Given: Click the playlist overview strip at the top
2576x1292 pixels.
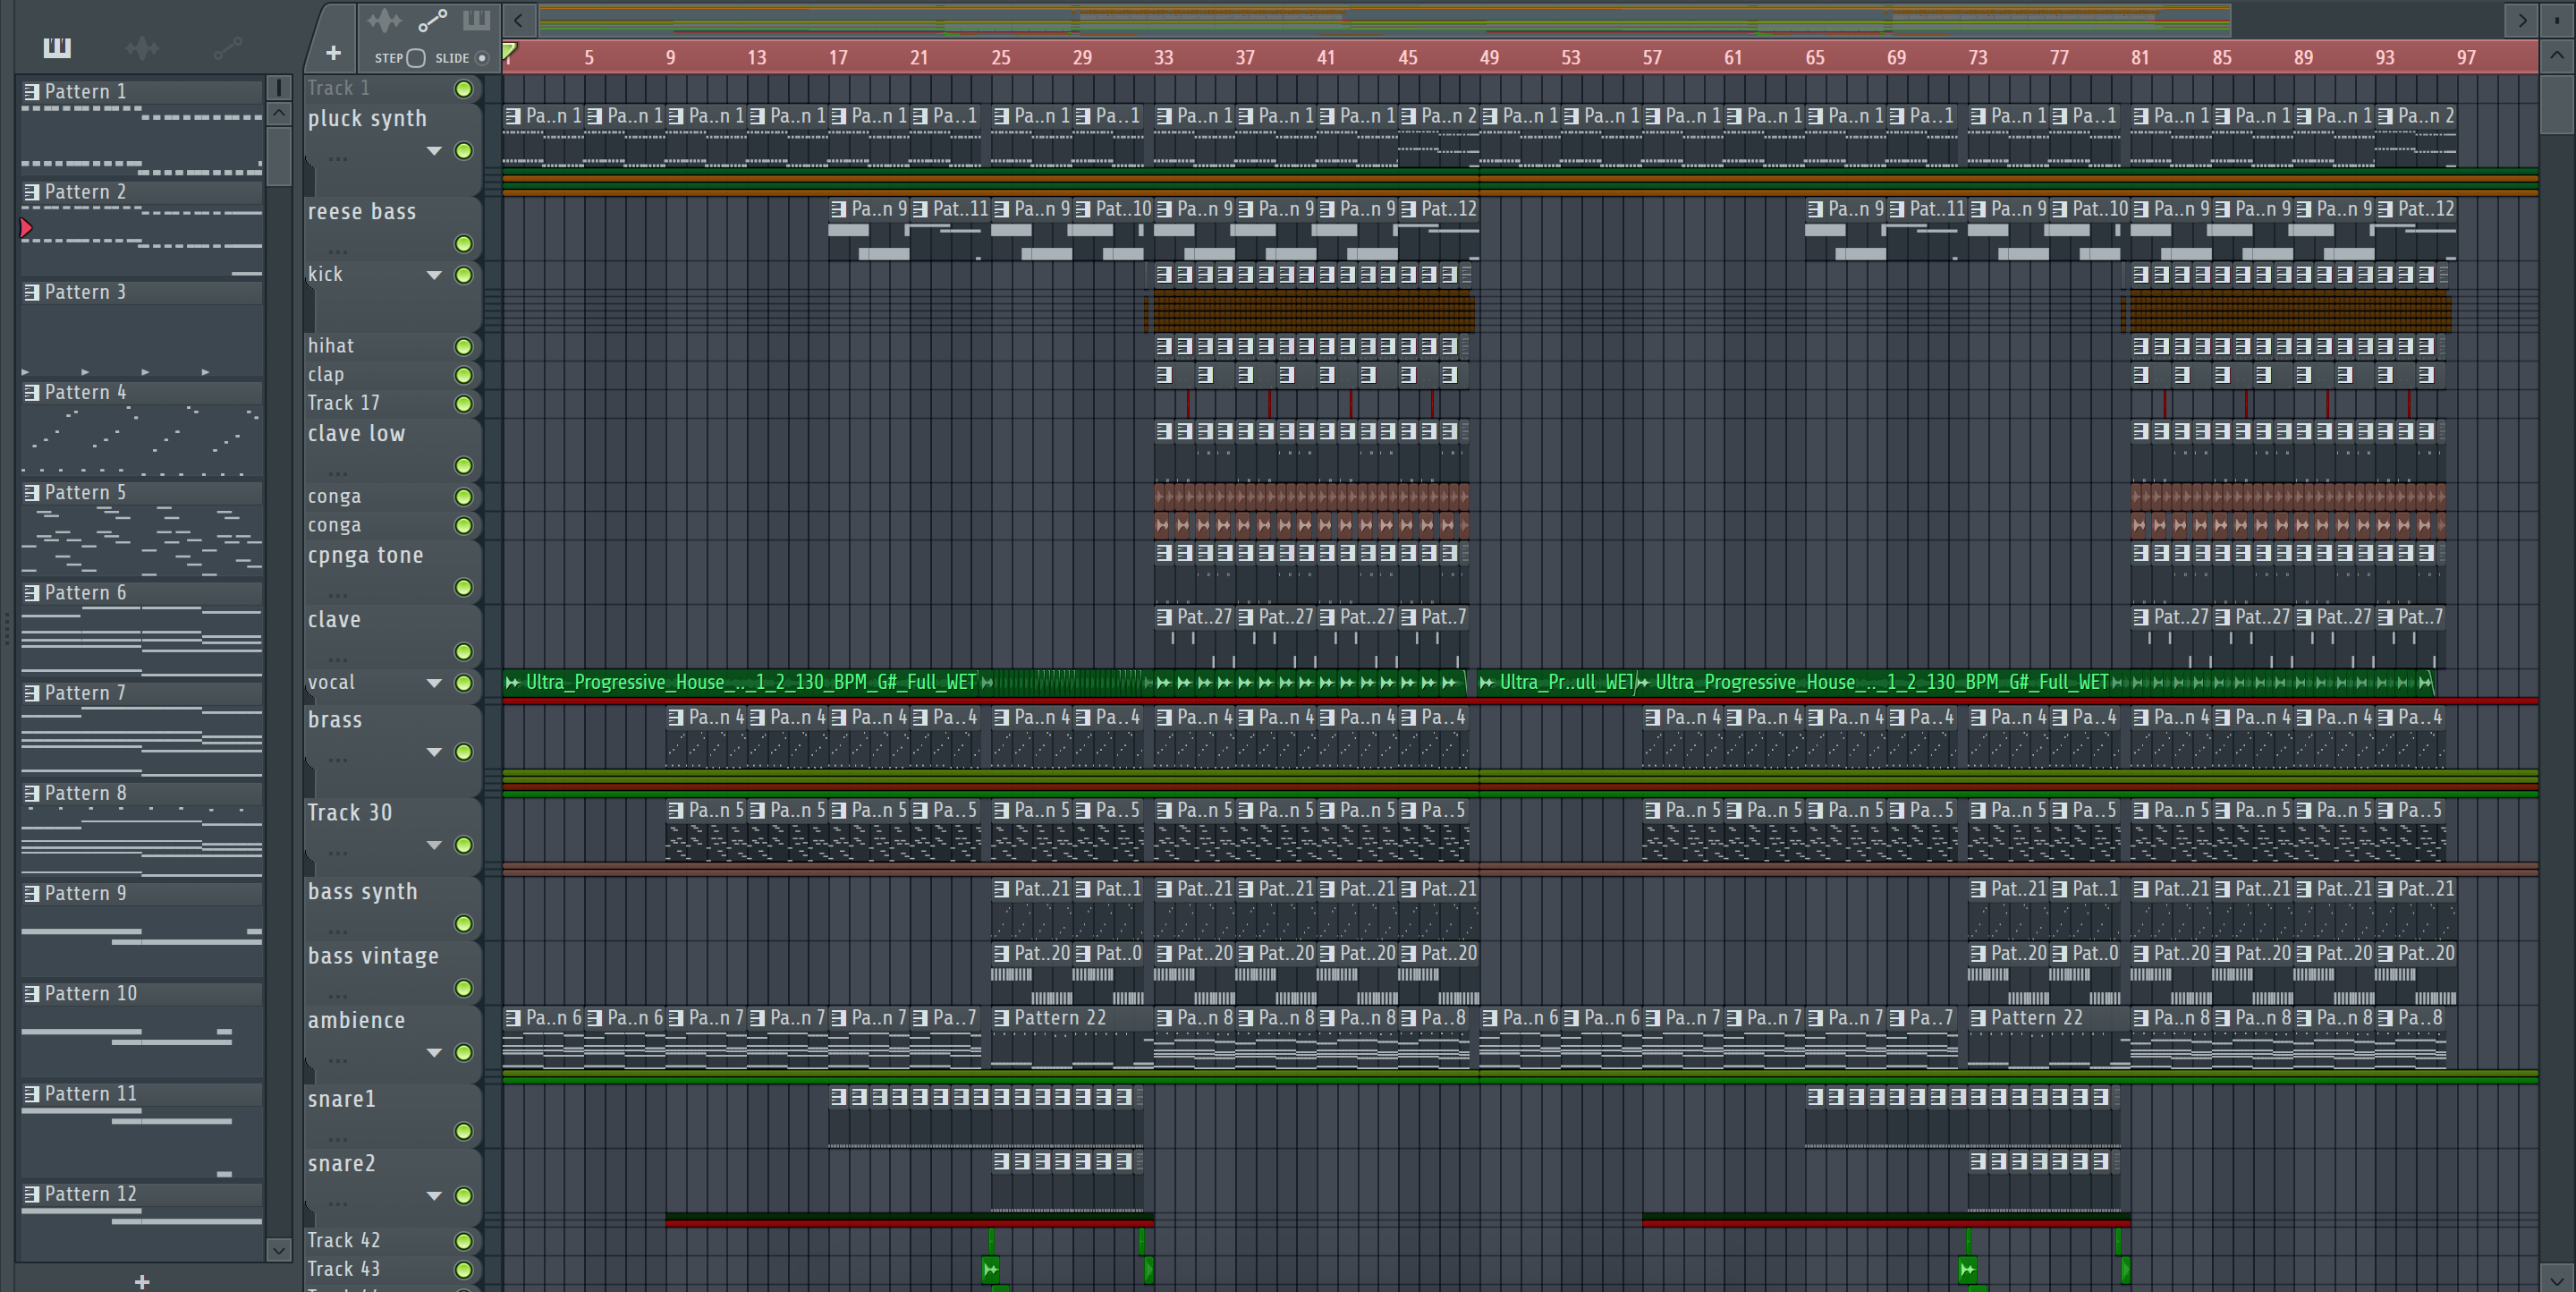Looking at the screenshot, I should (1384, 20).
